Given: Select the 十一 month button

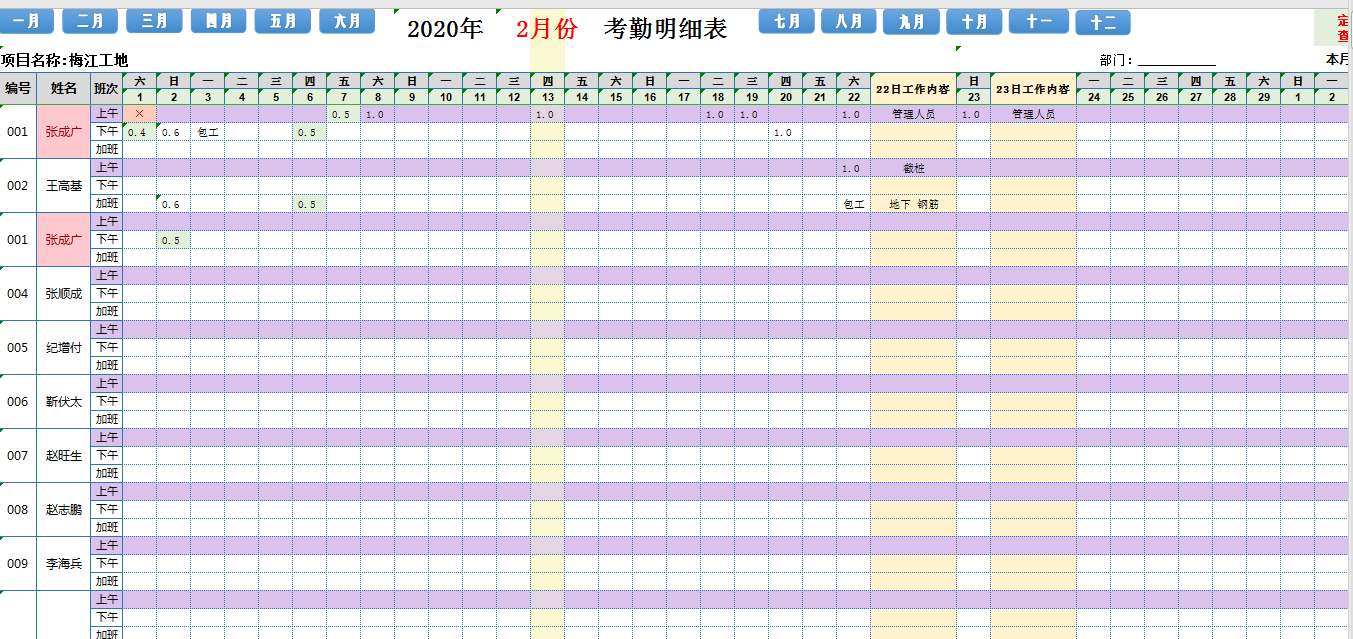Looking at the screenshot, I should tap(1038, 19).
